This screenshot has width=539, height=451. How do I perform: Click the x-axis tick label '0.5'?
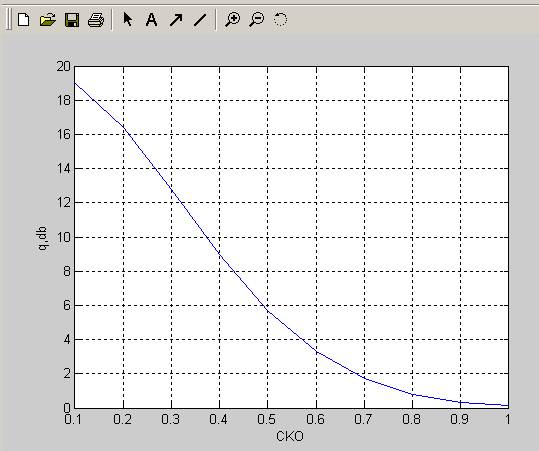pos(266,419)
